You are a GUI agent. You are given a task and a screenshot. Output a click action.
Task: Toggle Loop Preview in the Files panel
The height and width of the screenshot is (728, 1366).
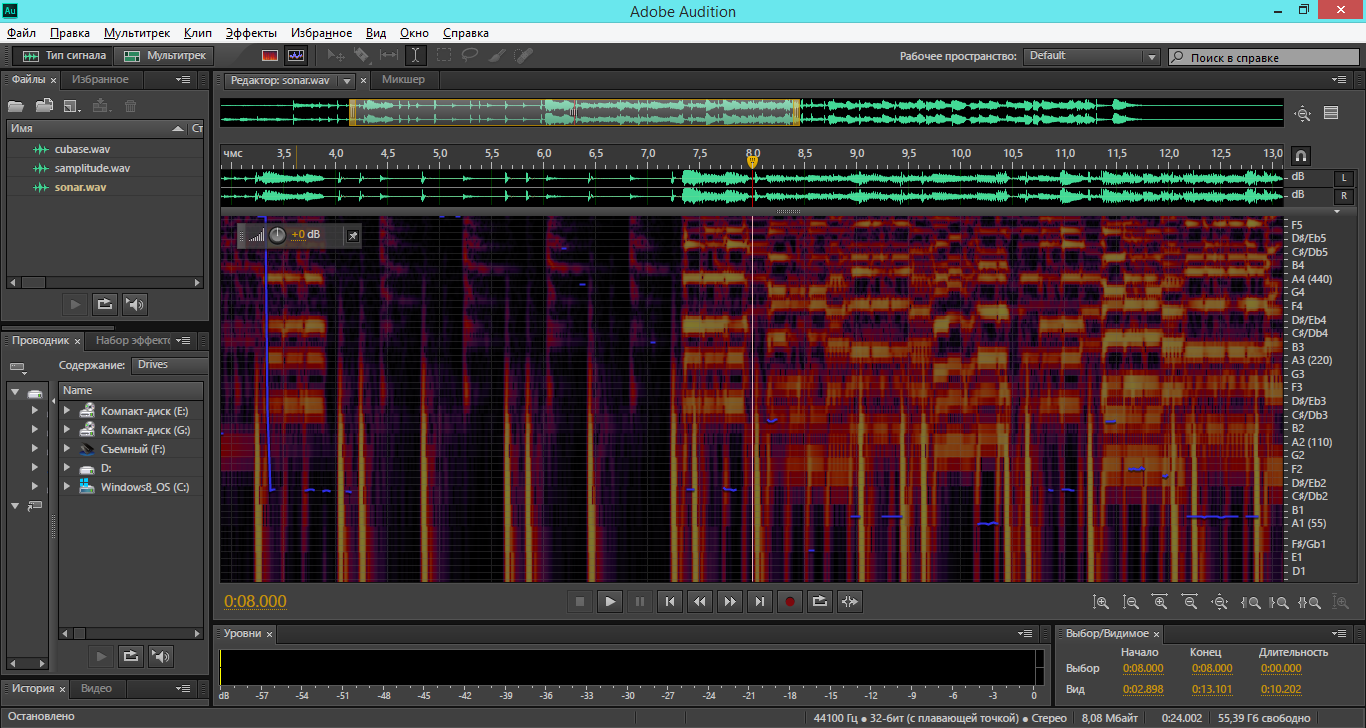(x=104, y=304)
